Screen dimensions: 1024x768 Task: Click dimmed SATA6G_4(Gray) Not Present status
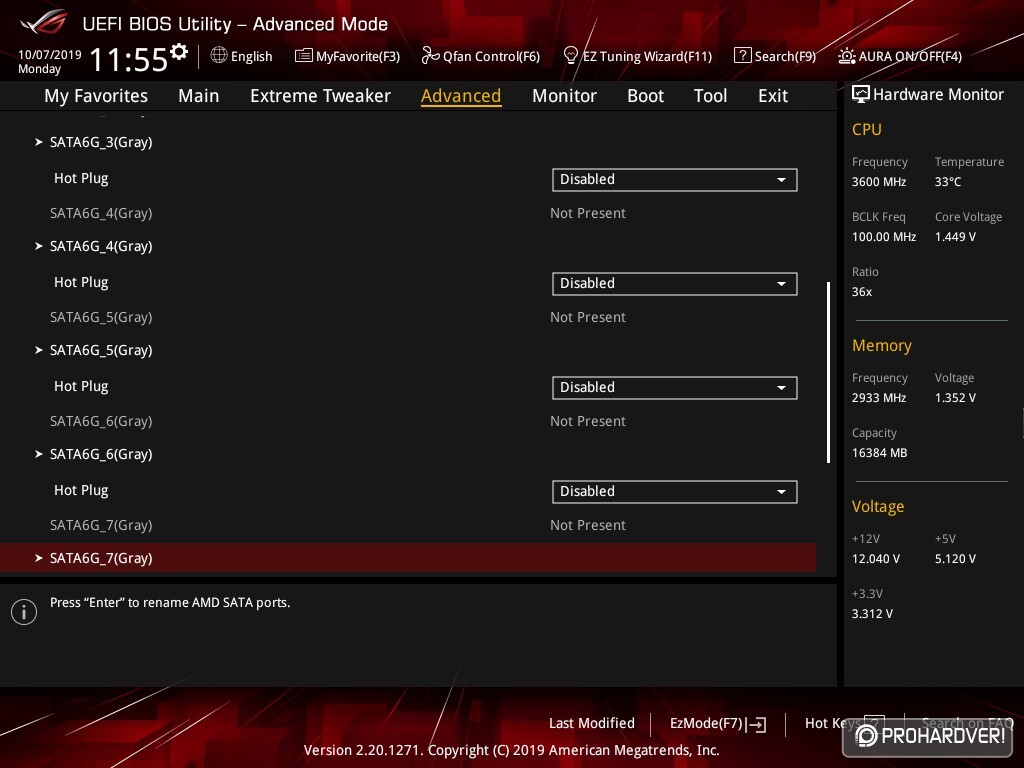(588, 214)
